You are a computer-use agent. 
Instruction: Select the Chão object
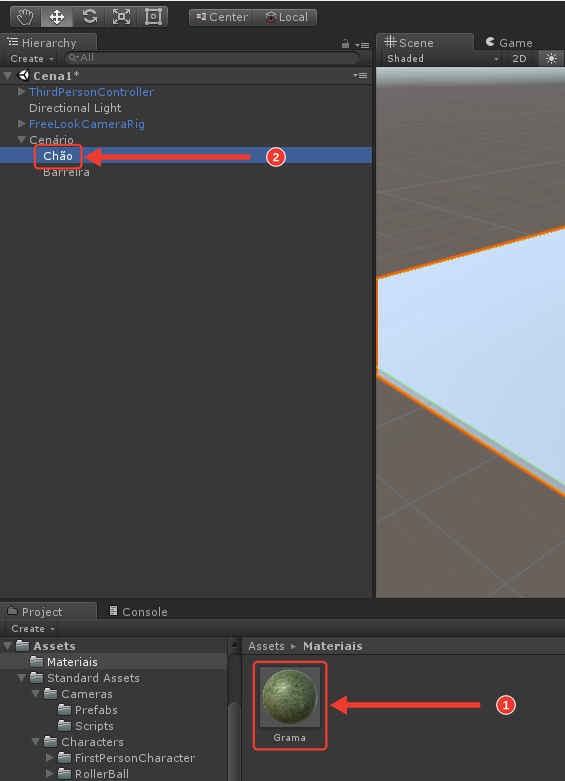[x=58, y=156]
